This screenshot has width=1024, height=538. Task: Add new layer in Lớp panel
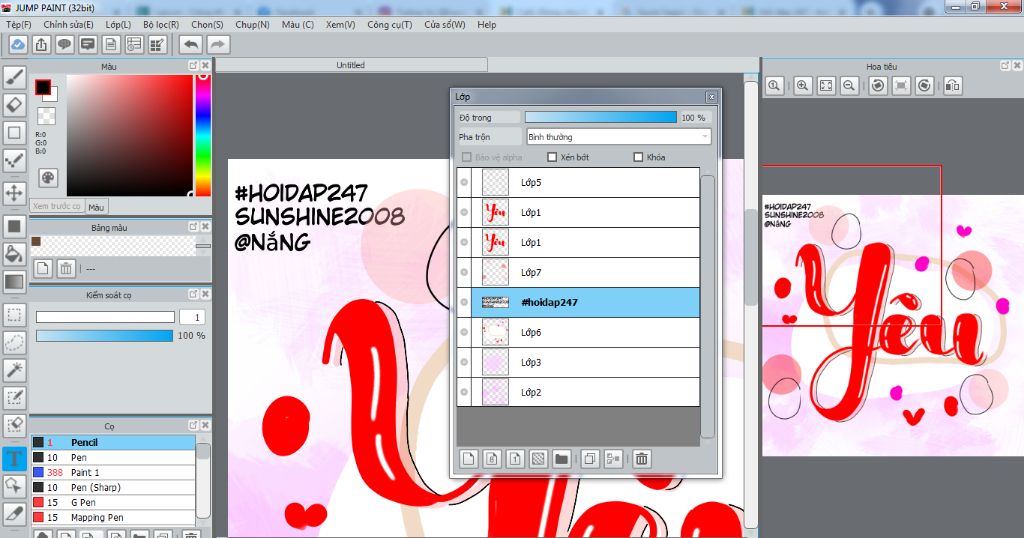(468, 459)
